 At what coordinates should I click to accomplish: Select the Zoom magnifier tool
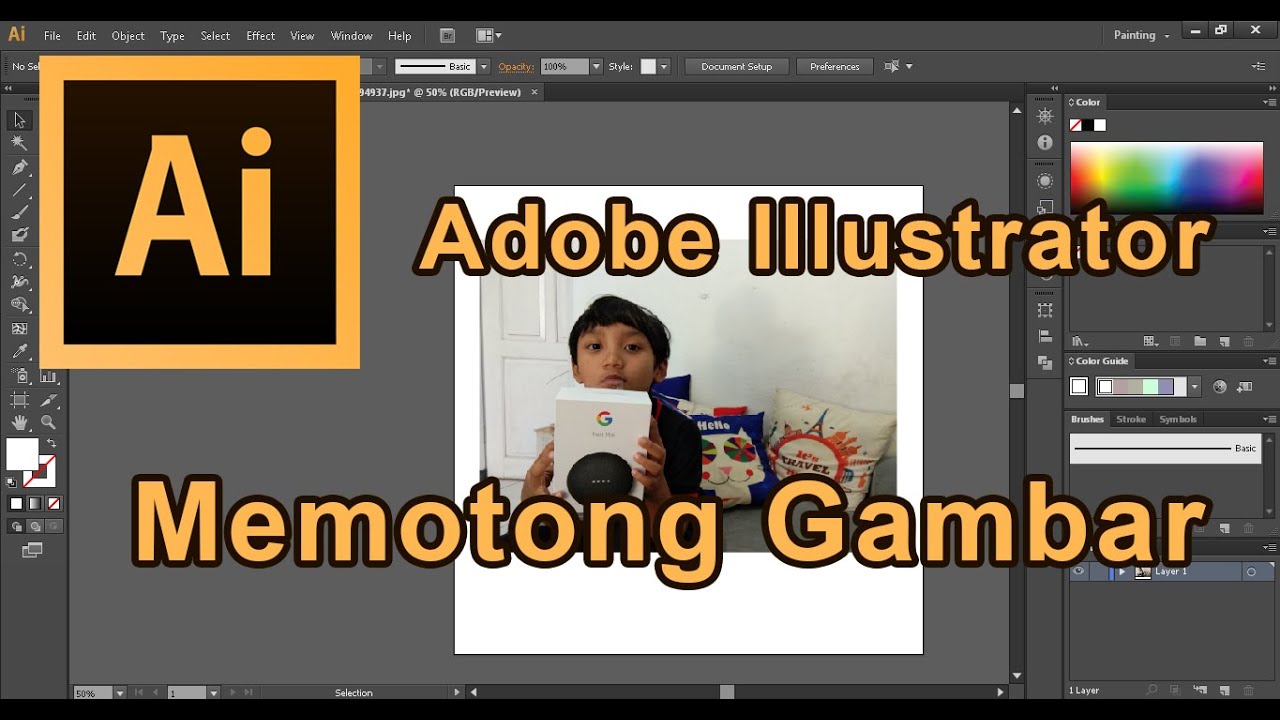tap(48, 423)
